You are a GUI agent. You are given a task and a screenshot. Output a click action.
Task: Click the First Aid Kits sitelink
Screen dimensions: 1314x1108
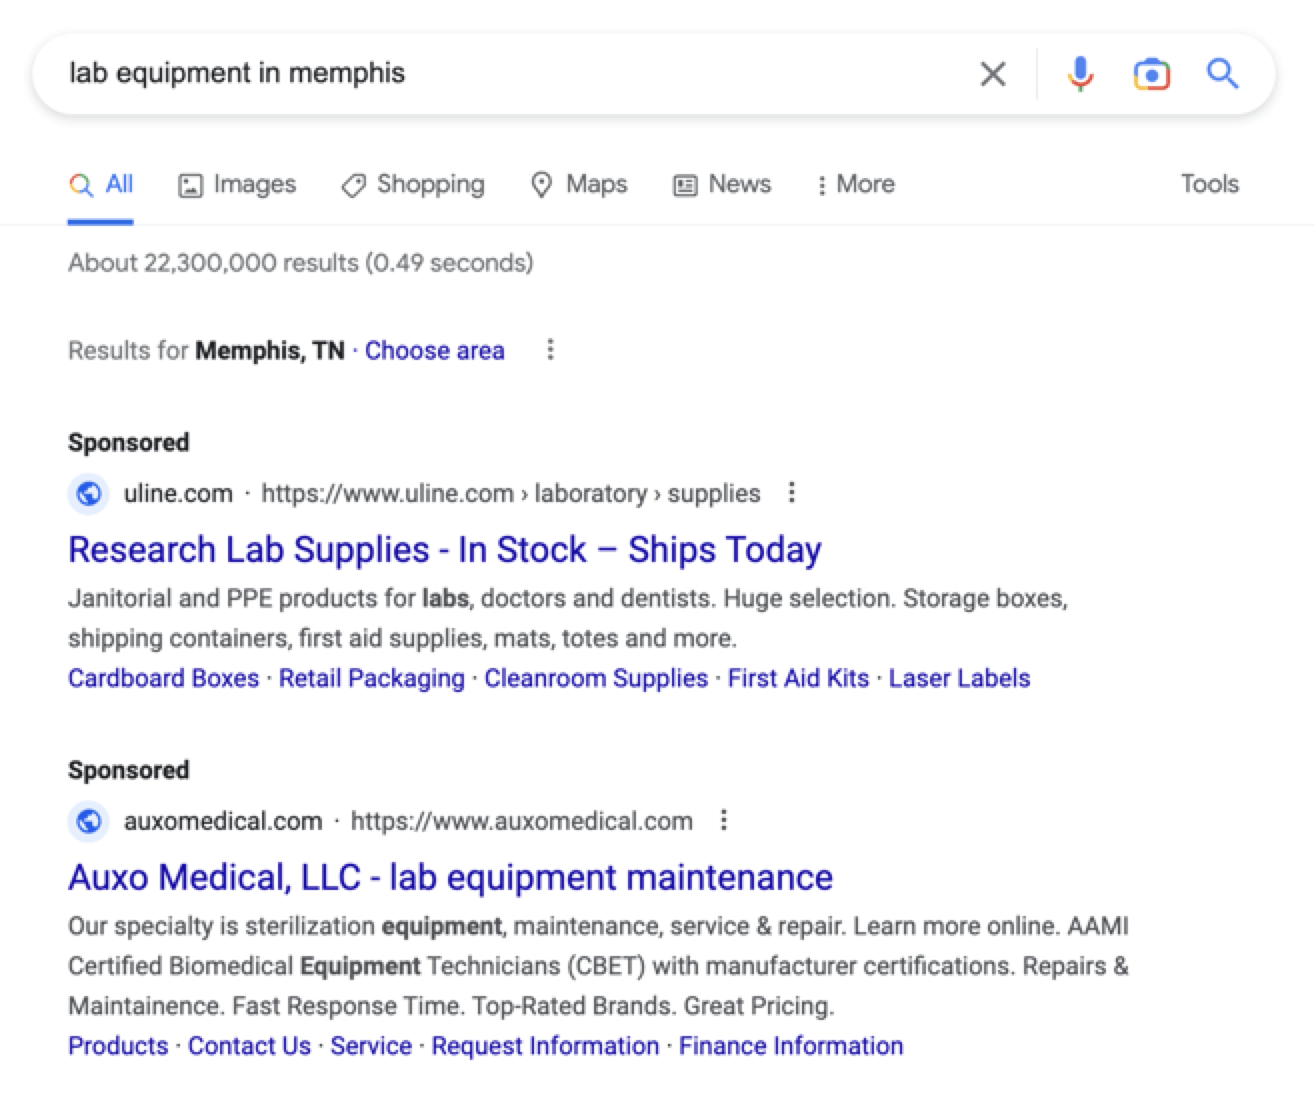(x=798, y=678)
